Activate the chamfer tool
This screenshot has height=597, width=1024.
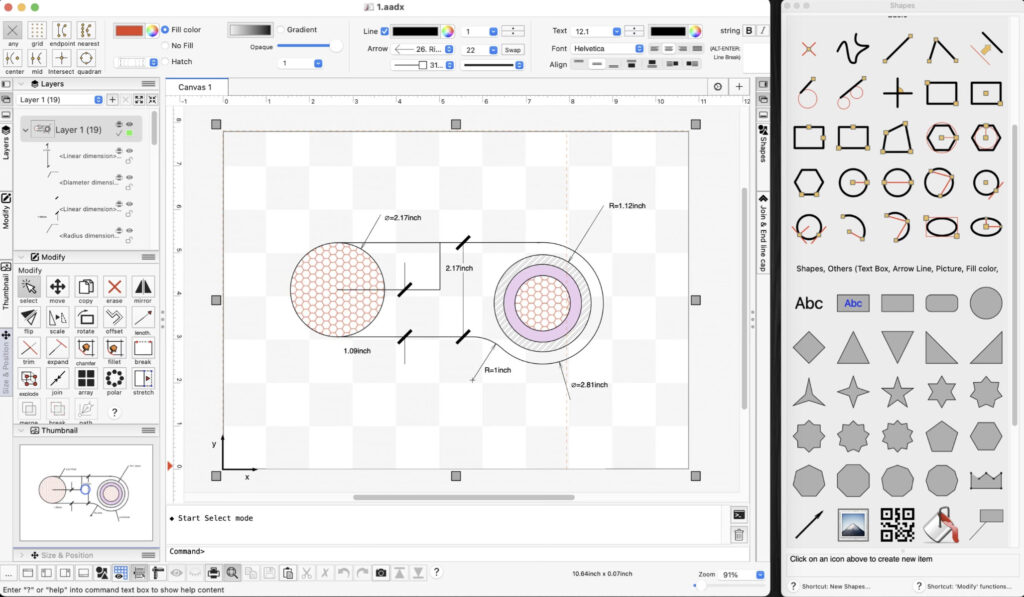pos(86,348)
